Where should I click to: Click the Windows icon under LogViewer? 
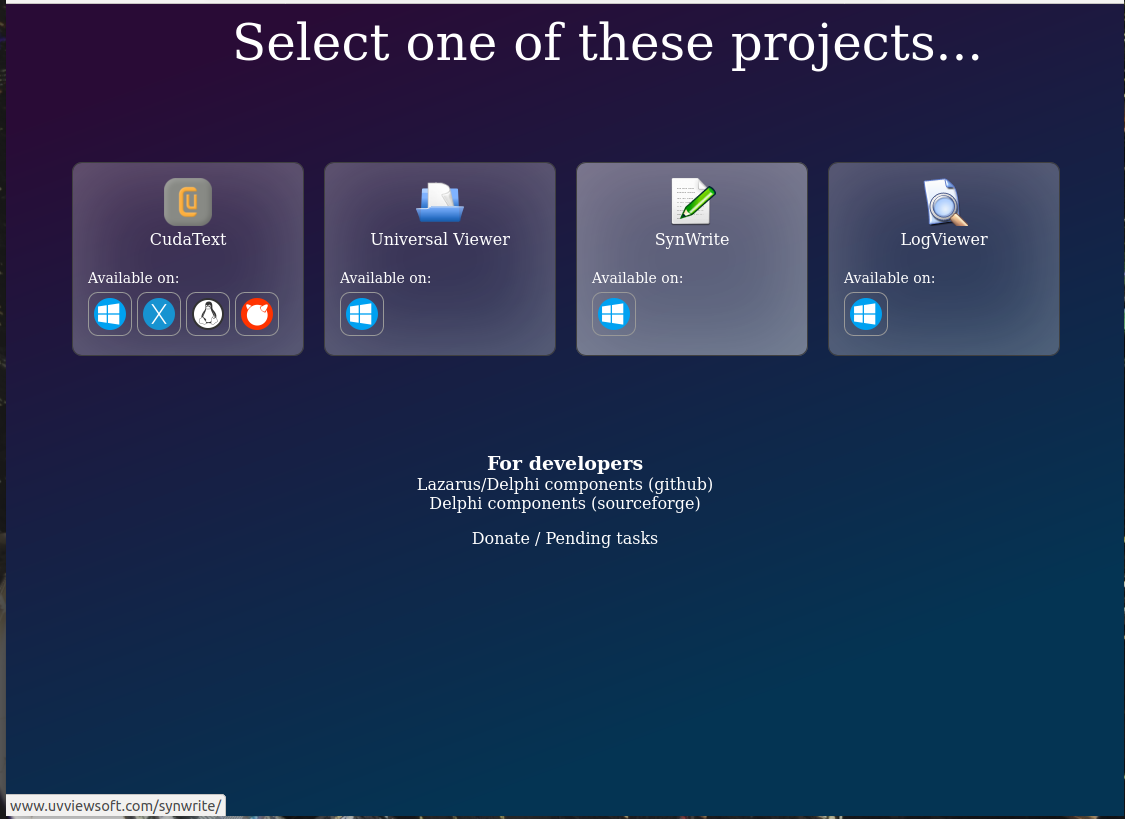866,313
